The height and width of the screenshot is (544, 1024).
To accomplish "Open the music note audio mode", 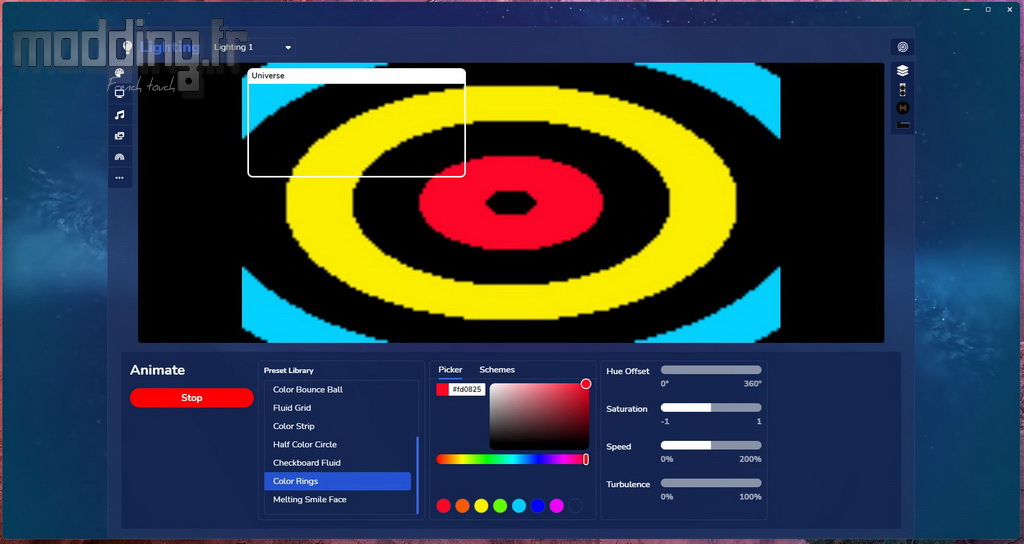I will point(120,115).
